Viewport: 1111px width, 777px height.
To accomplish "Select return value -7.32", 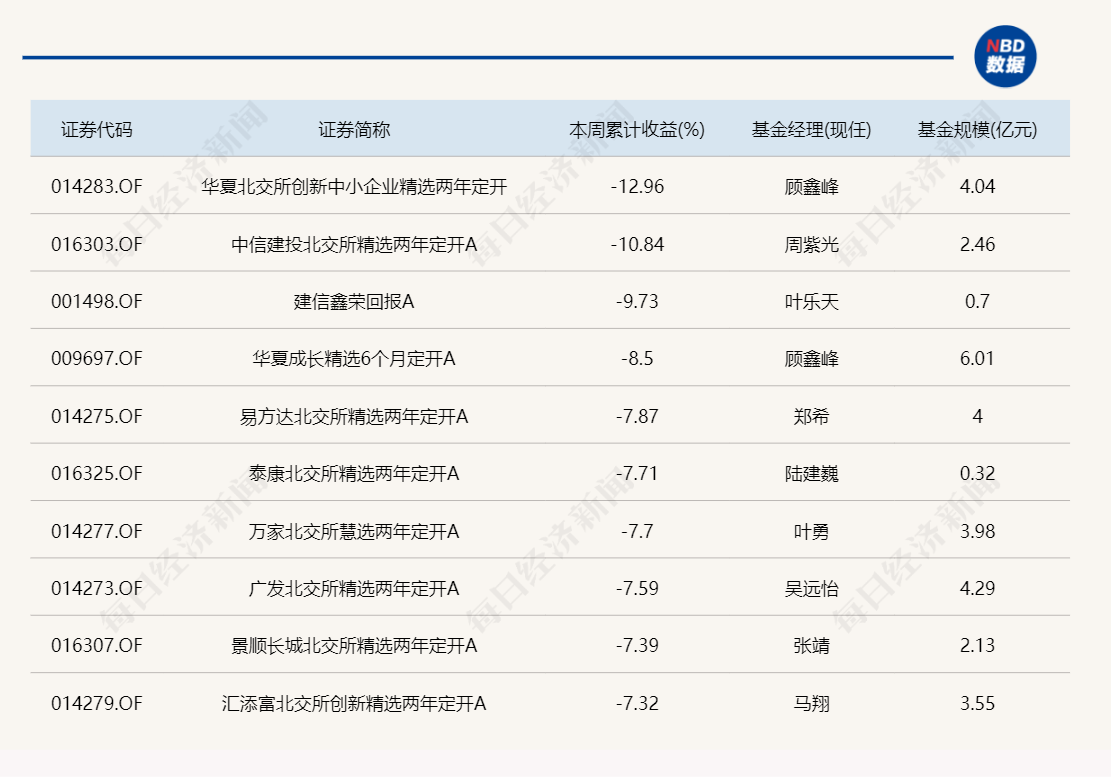I will [x=637, y=704].
